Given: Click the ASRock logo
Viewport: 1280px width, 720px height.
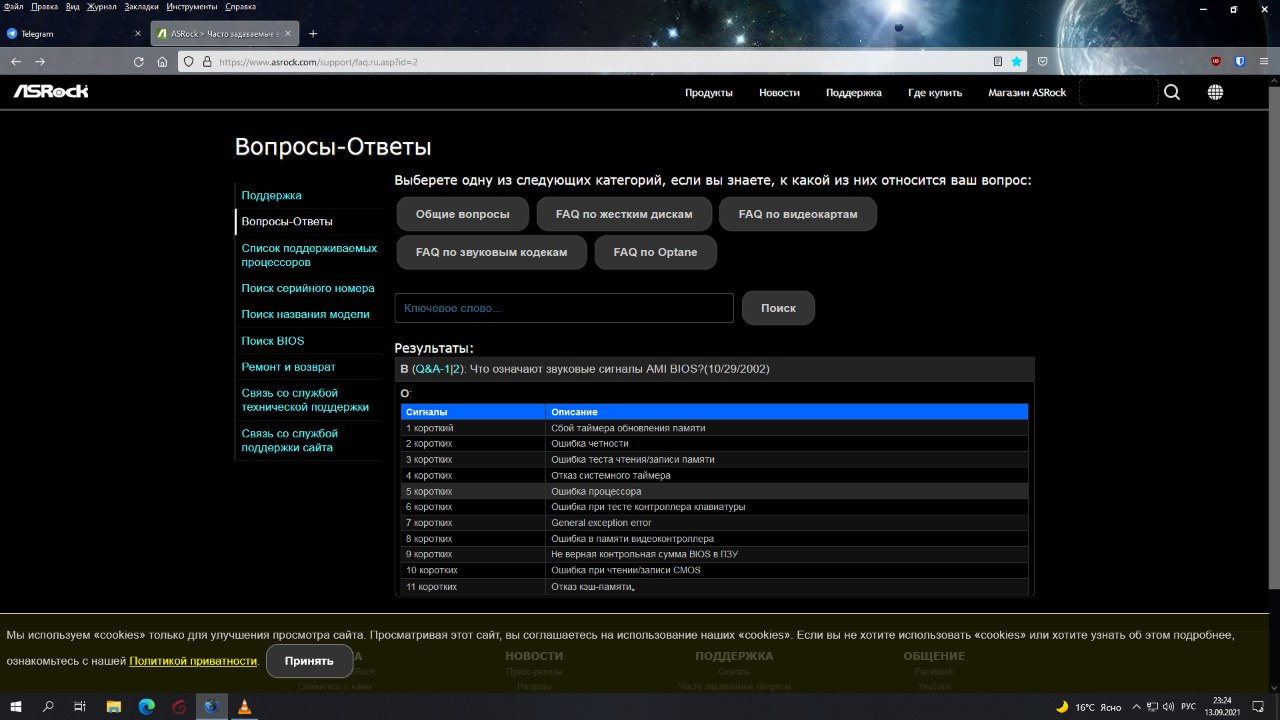Looking at the screenshot, I should (x=51, y=91).
